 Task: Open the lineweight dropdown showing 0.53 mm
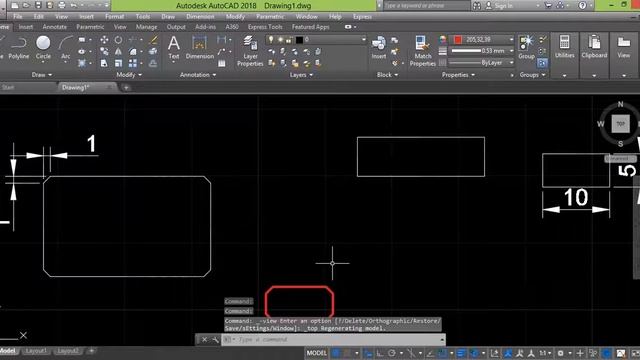click(x=483, y=51)
